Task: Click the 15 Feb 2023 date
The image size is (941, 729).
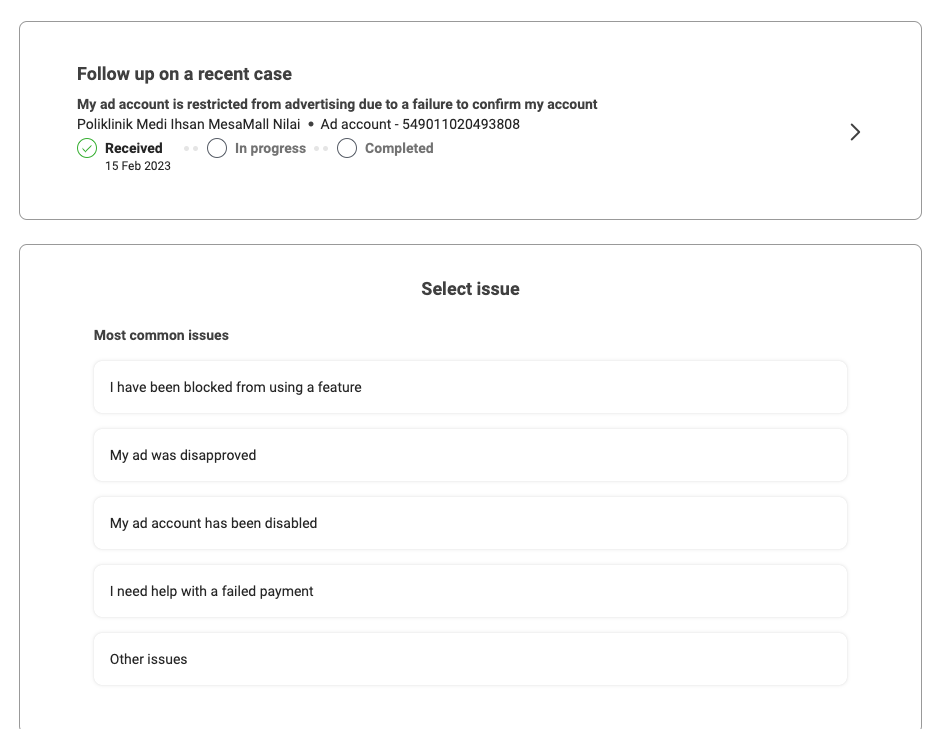Action: pyautogui.click(x=137, y=166)
